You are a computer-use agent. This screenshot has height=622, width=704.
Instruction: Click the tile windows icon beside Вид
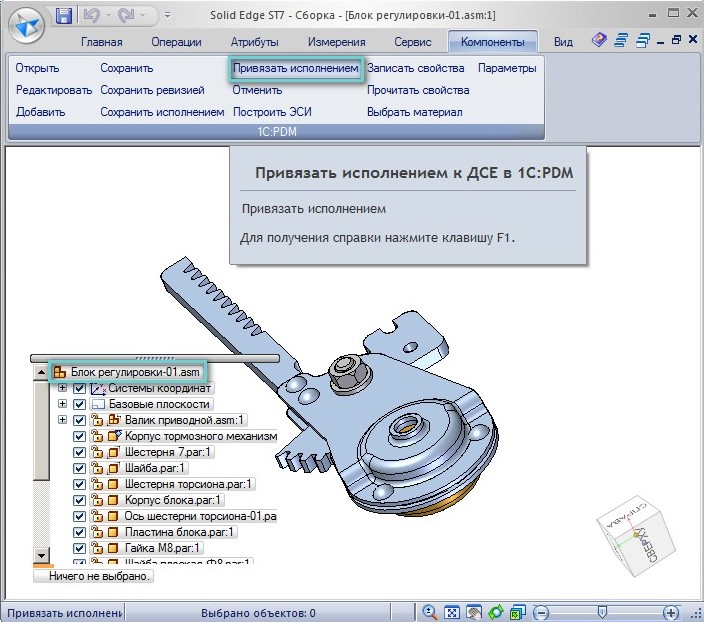(x=643, y=41)
